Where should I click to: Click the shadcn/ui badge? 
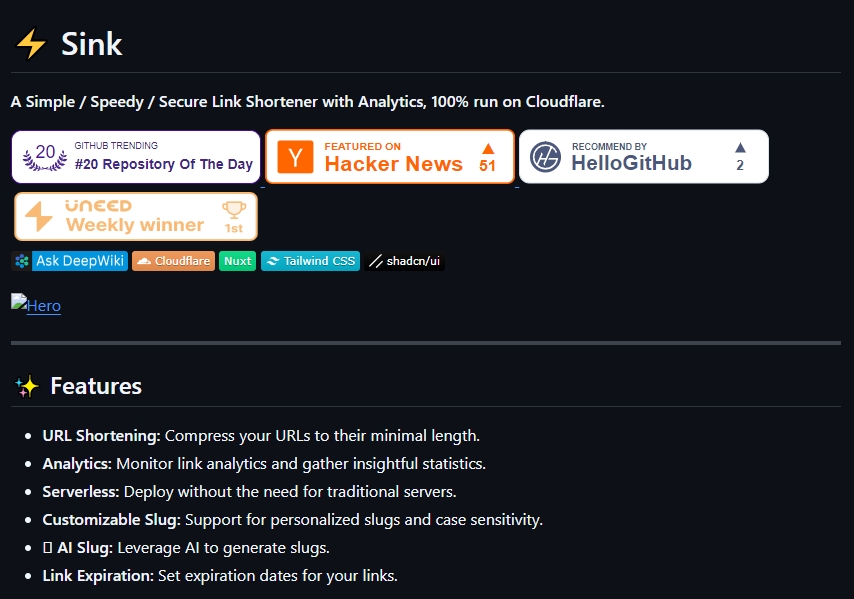(x=405, y=261)
